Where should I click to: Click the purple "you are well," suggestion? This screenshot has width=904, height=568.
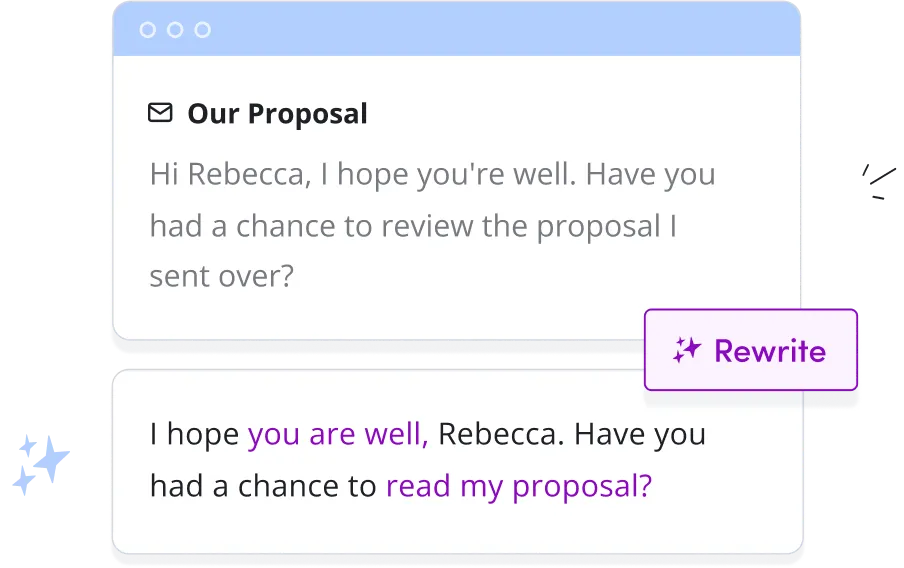[x=338, y=434]
